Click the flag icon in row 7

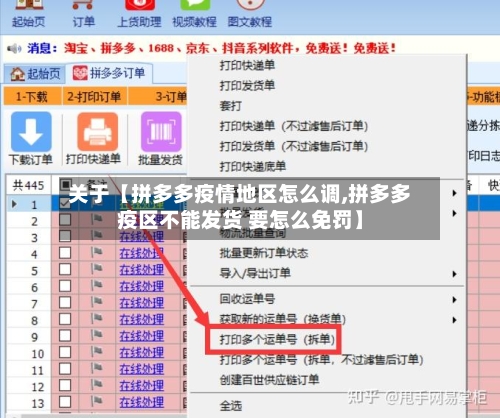96,303
